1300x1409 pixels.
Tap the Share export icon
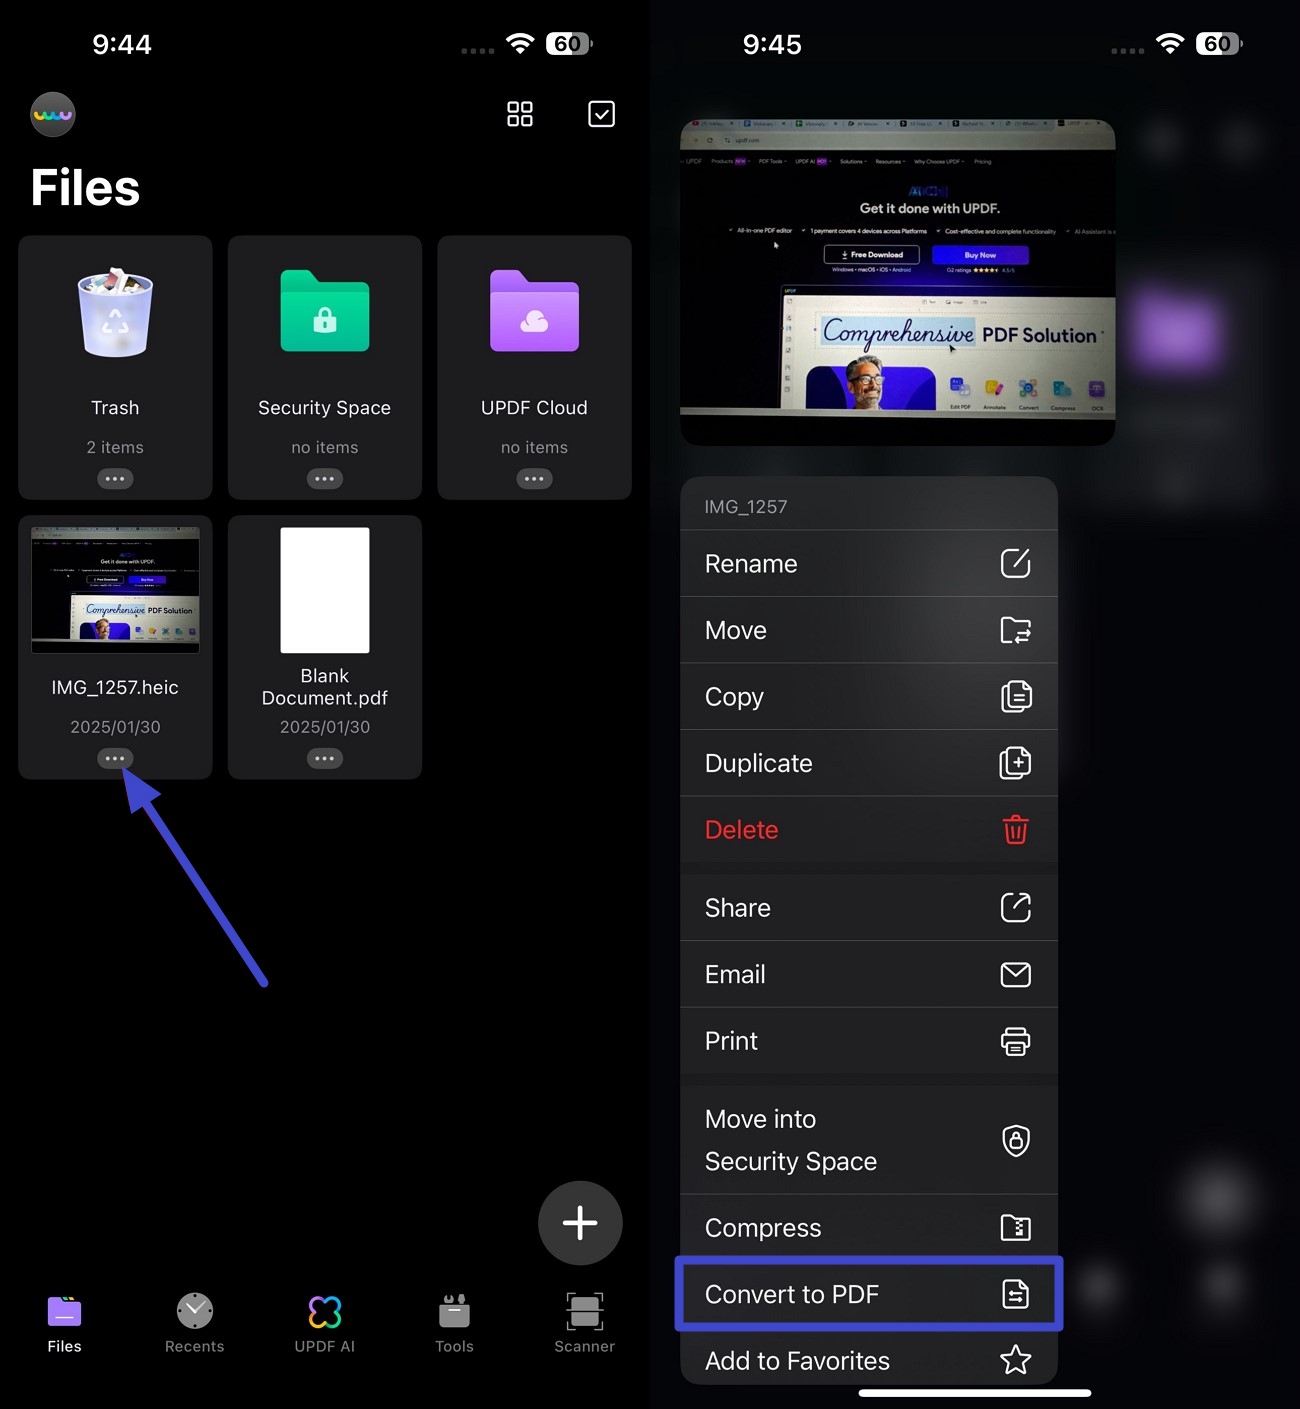click(x=1016, y=907)
